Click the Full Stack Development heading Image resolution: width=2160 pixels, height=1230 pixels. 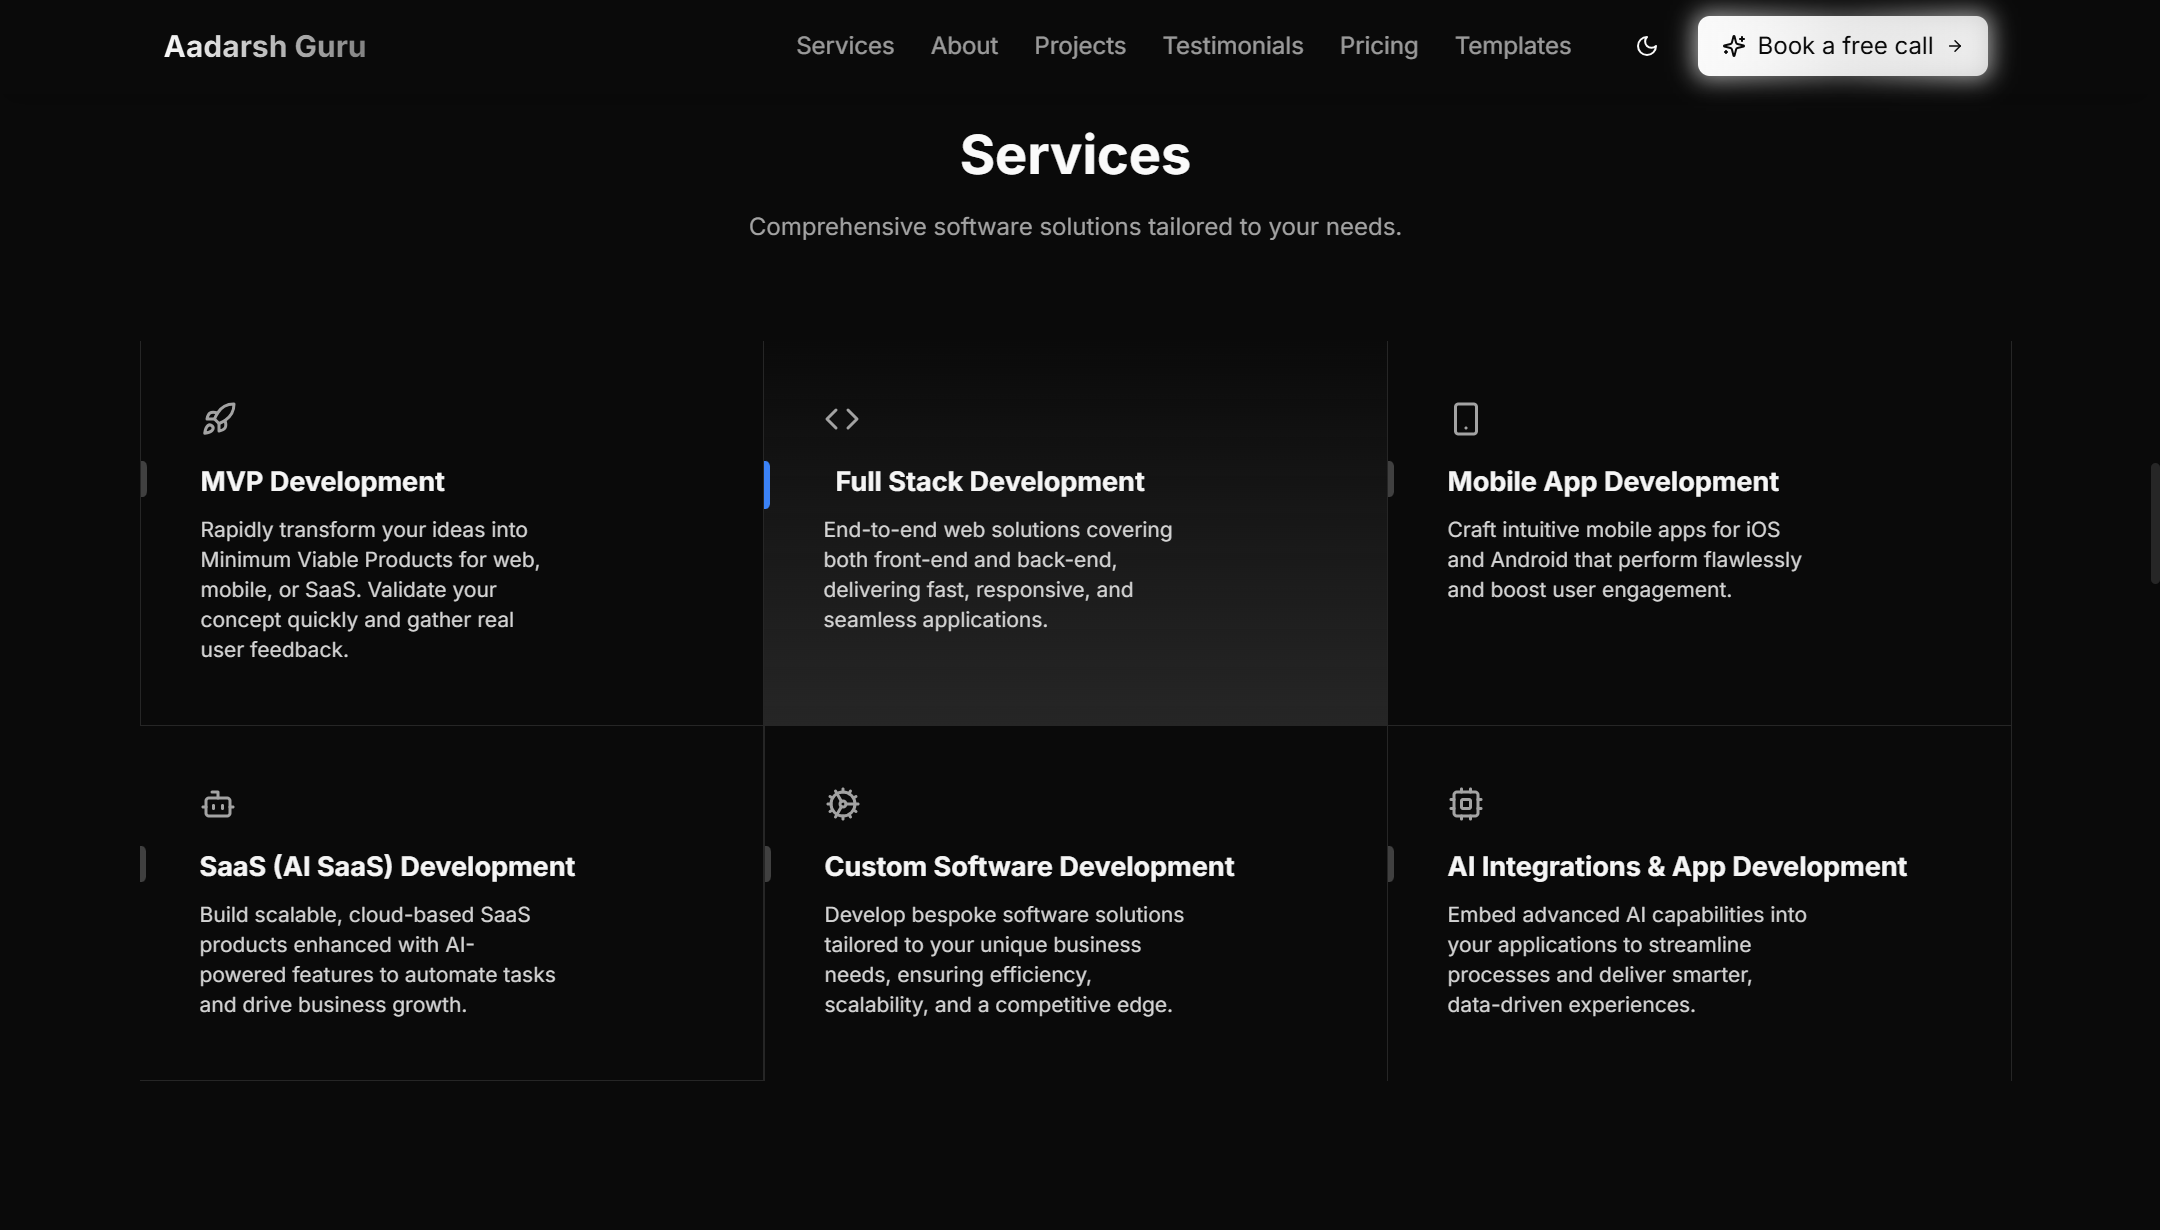click(x=988, y=482)
